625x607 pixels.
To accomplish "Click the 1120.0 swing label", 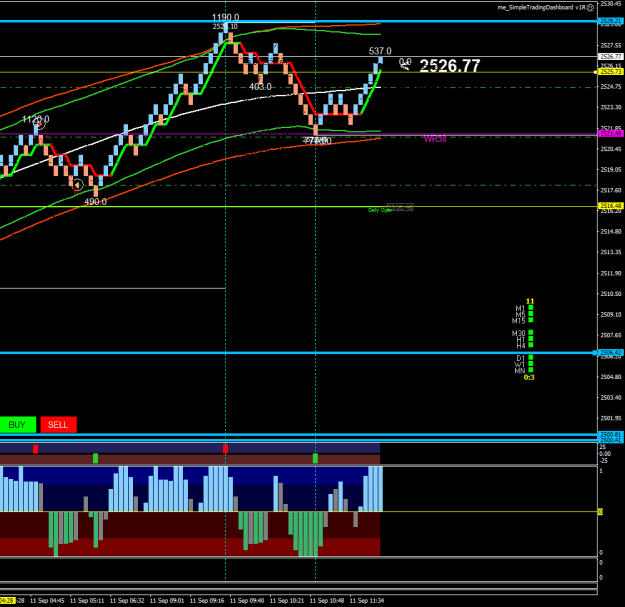I will tap(36, 119).
